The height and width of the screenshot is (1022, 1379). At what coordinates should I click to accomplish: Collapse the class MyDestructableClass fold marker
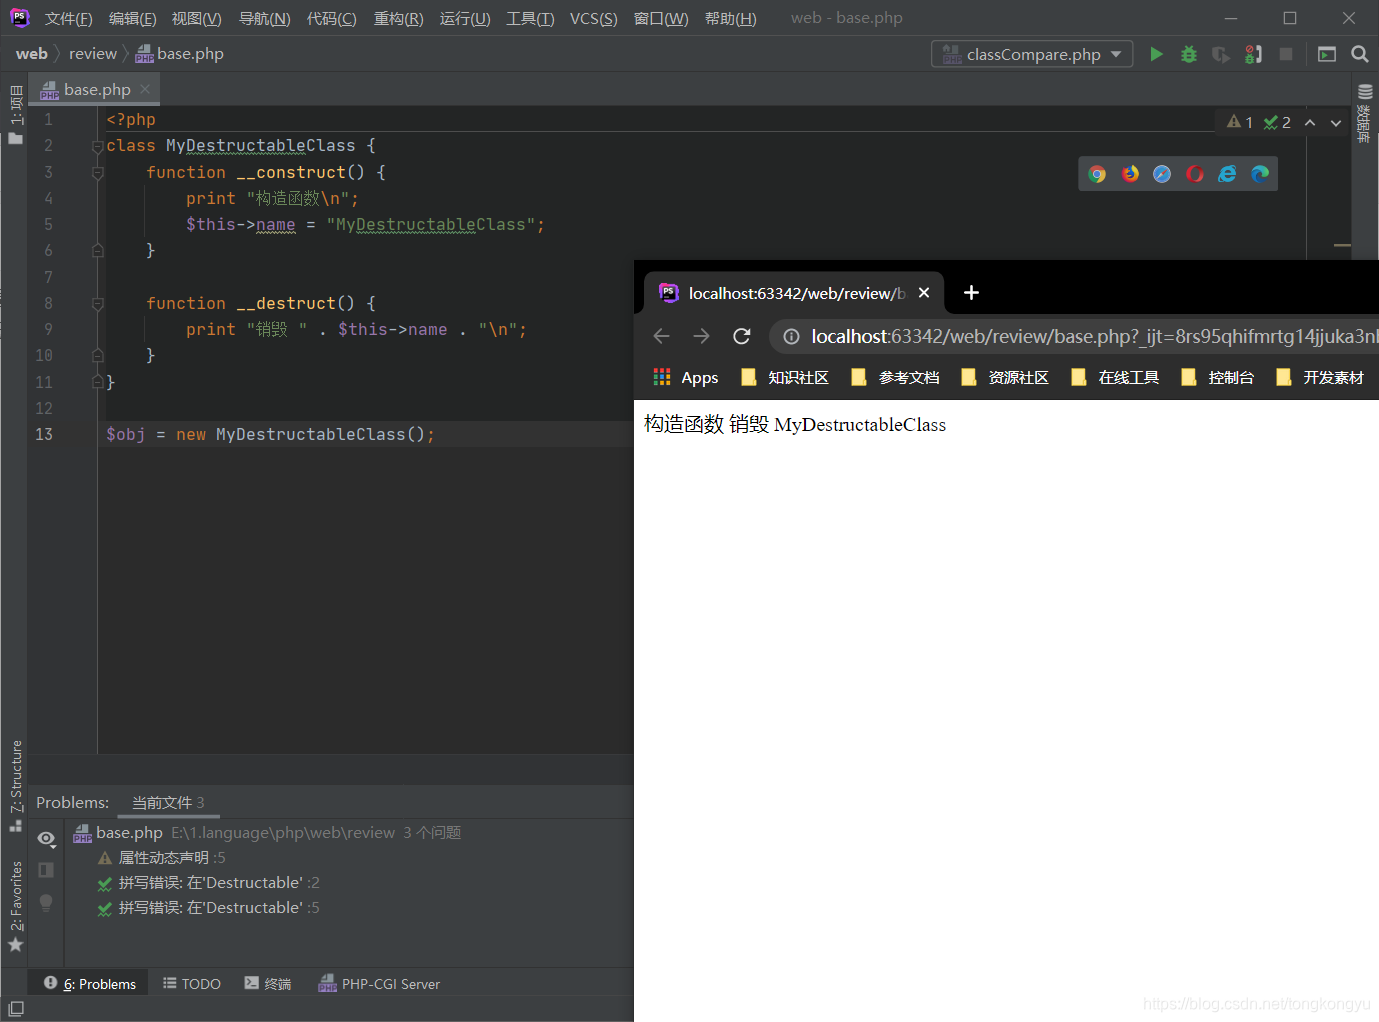point(98,146)
